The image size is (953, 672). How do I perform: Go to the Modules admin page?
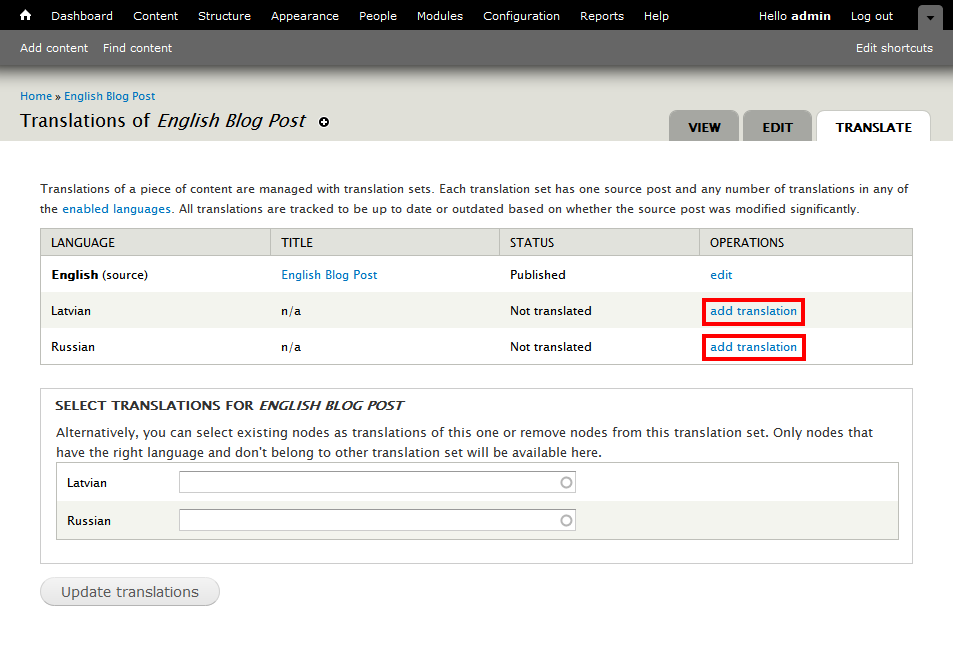tap(439, 16)
